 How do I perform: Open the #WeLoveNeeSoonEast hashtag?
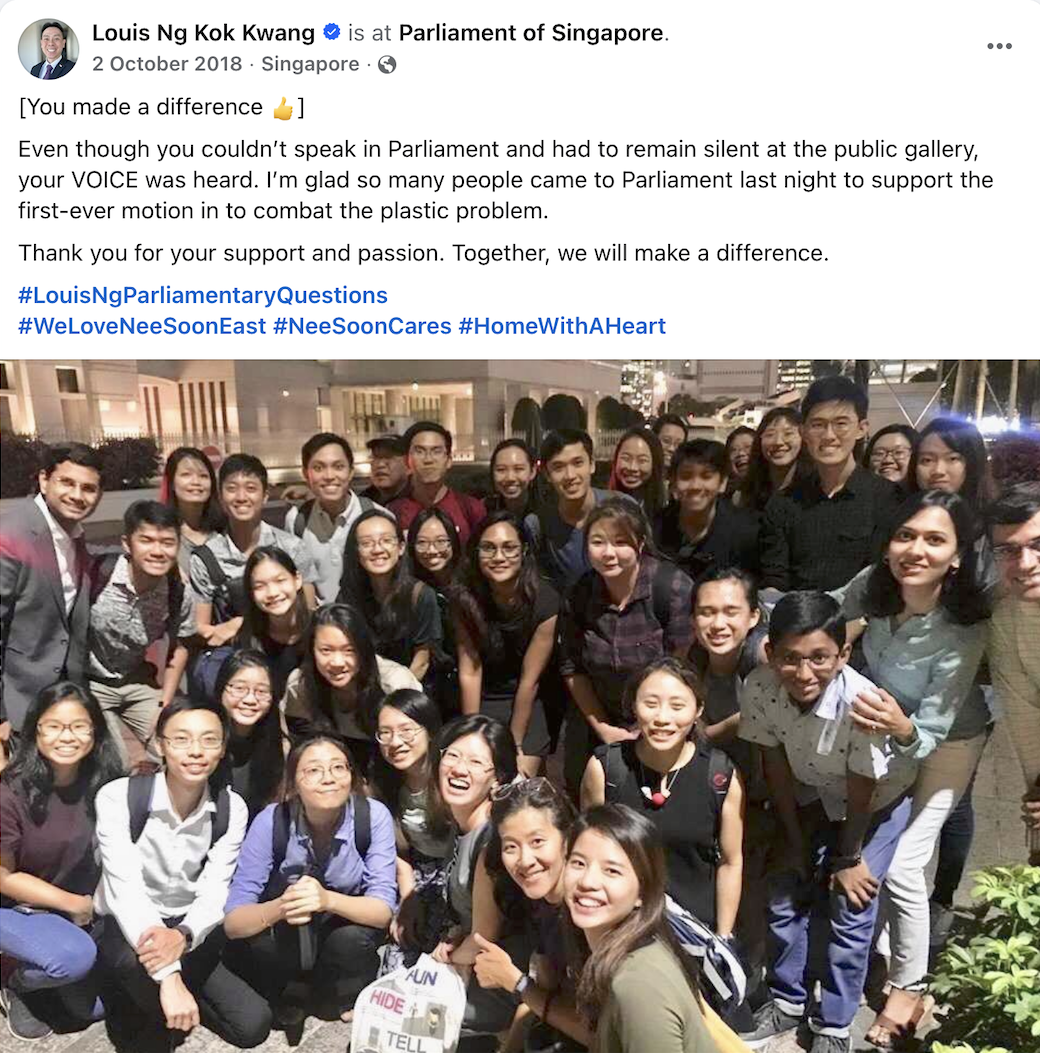(142, 326)
